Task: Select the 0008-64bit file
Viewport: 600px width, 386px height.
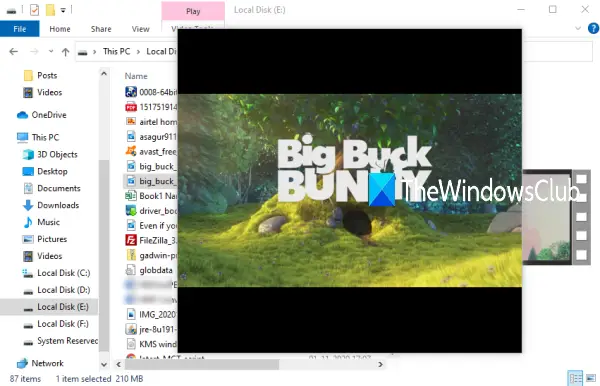Action: (151, 92)
